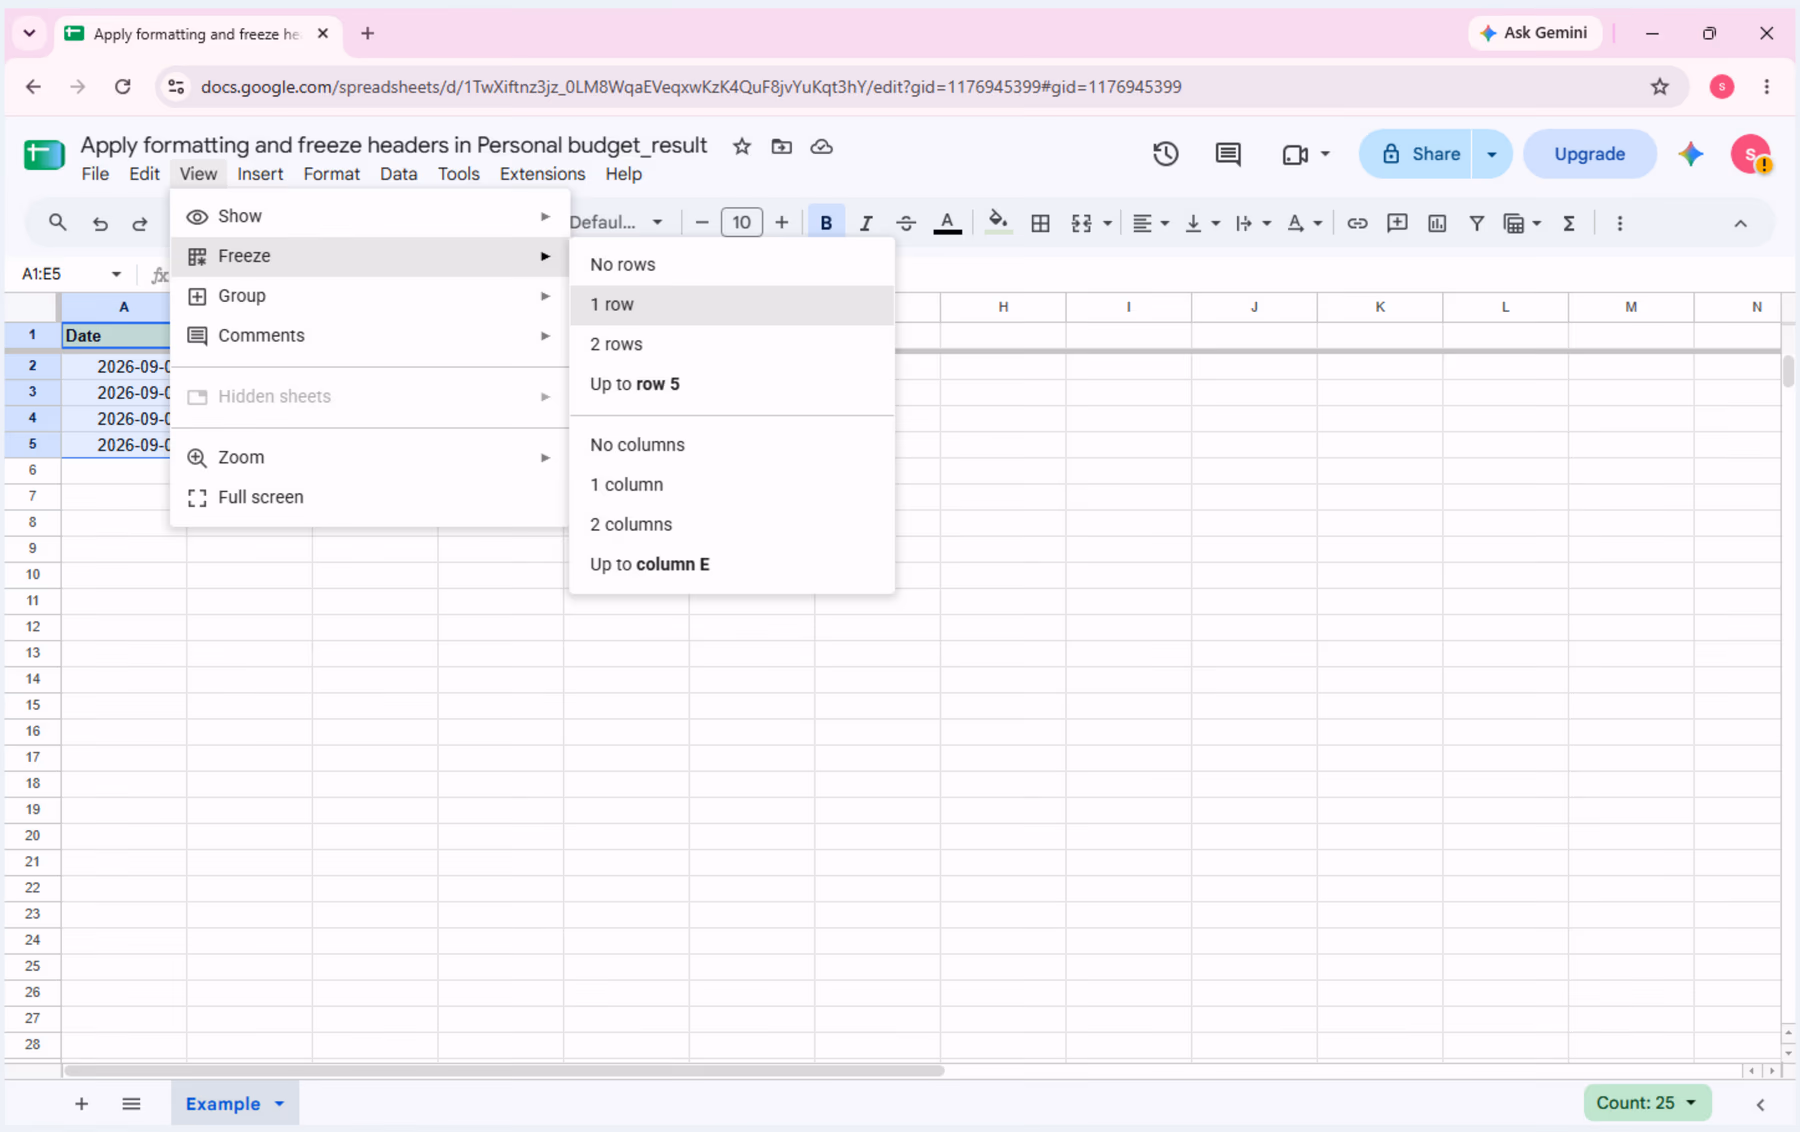Click the redo arrow icon
This screenshot has height=1132, width=1800.
click(x=140, y=223)
